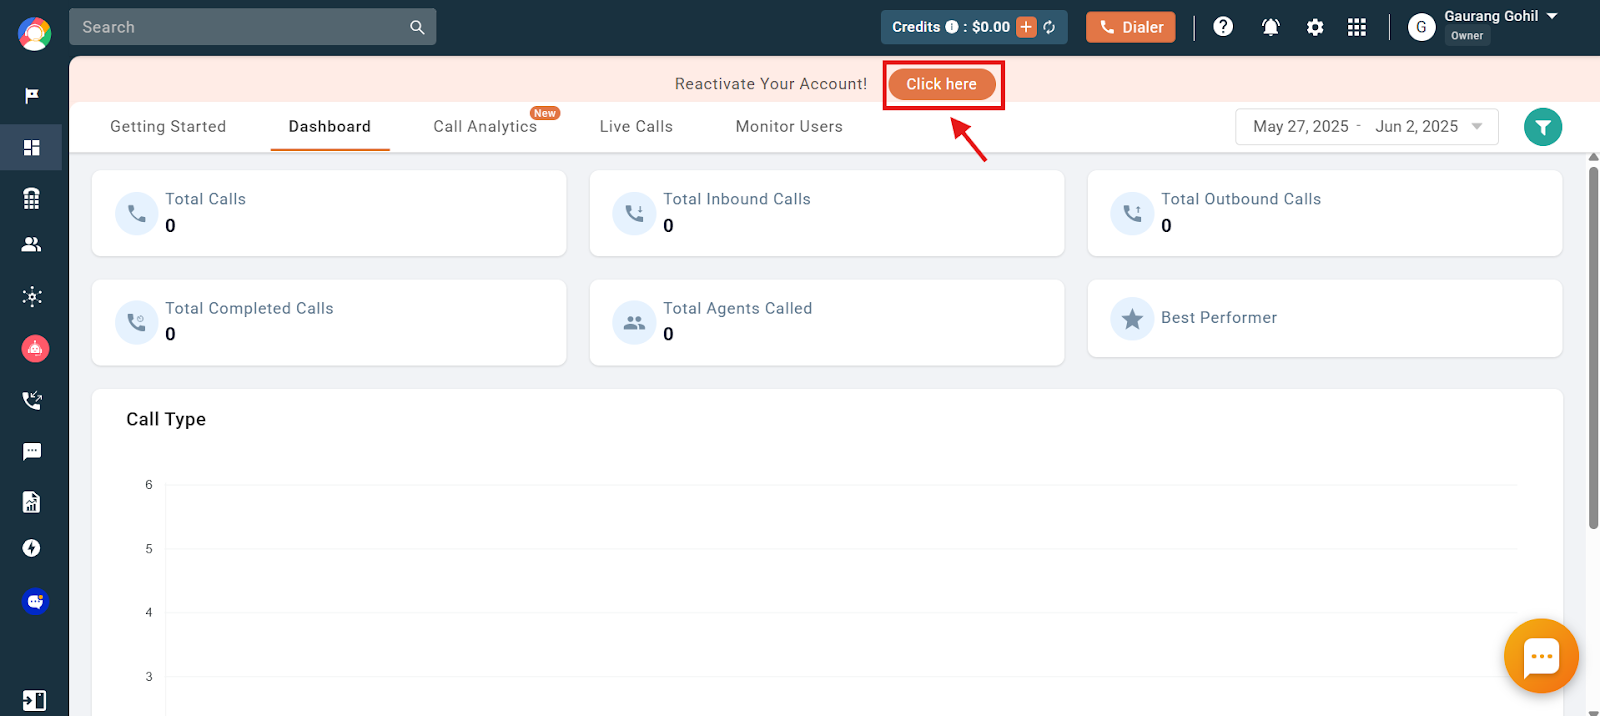This screenshot has height=716, width=1600.
Task: Click the Total Agents Called people icon
Action: pyautogui.click(x=634, y=323)
